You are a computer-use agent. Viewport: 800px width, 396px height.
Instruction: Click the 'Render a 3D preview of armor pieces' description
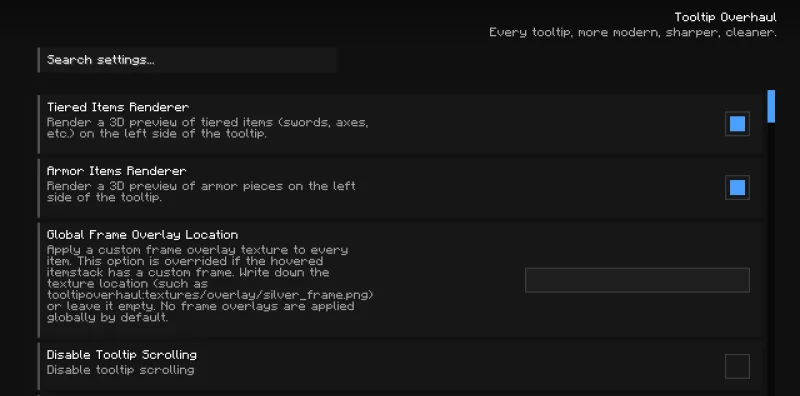(x=202, y=192)
